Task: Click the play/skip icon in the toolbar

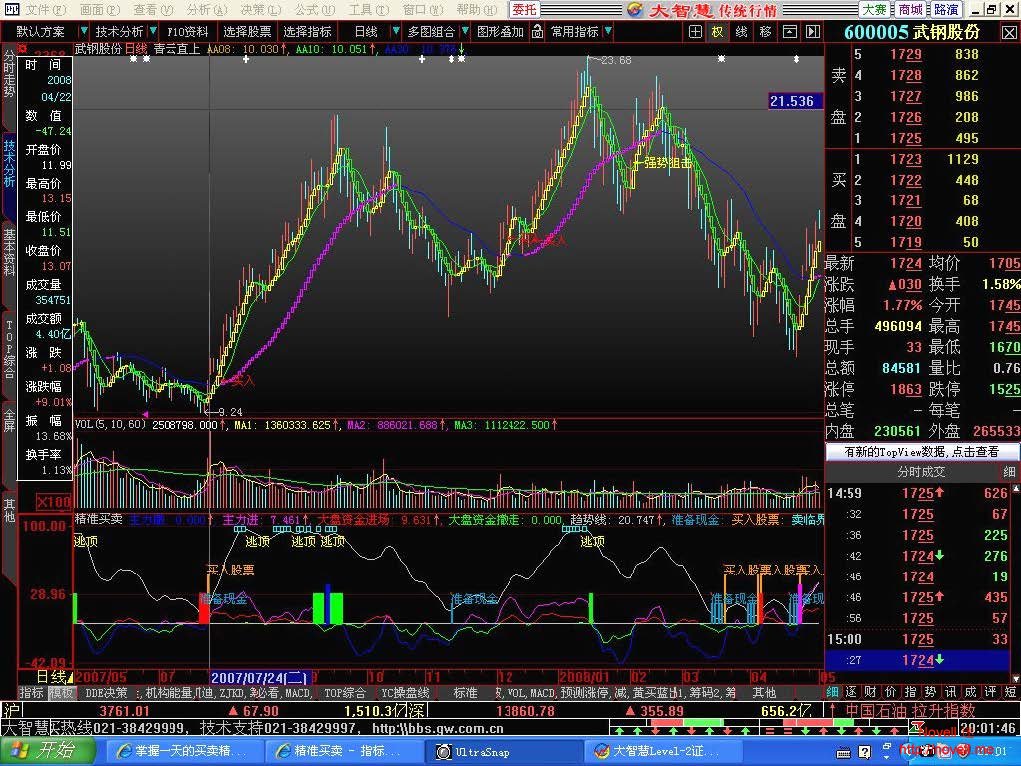Action: 813,31
